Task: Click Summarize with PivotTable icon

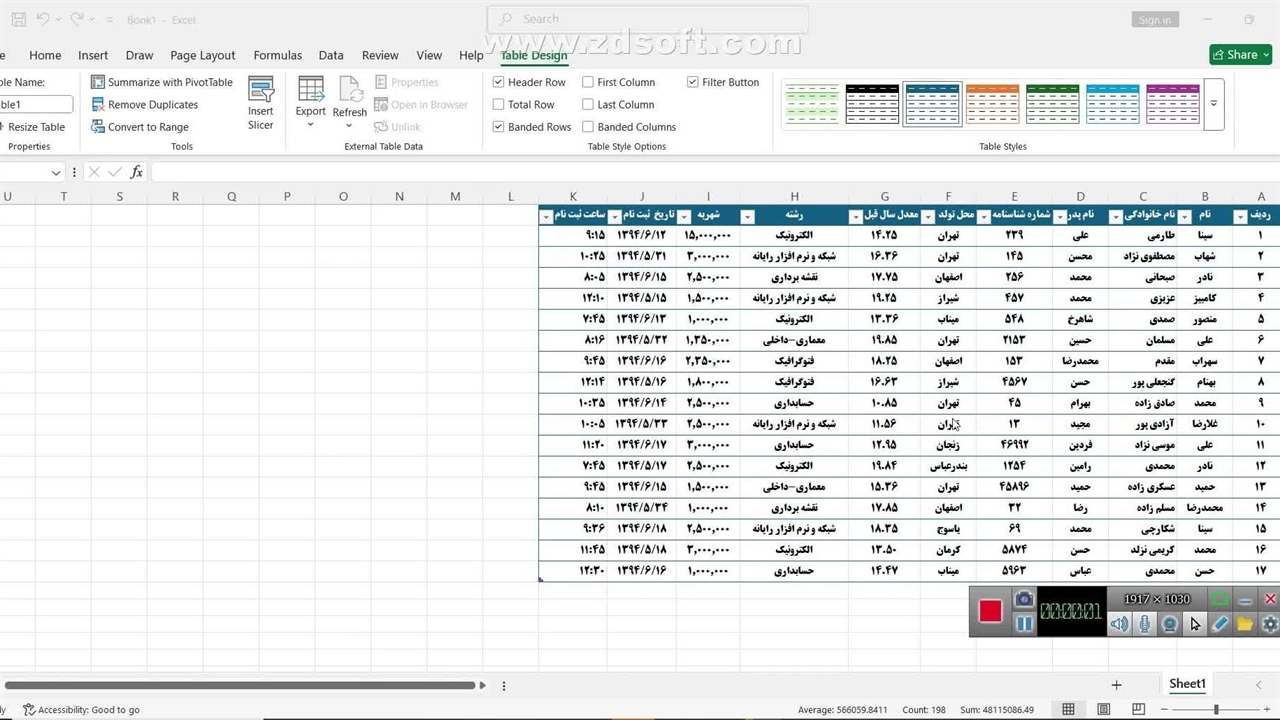Action: tap(98, 83)
